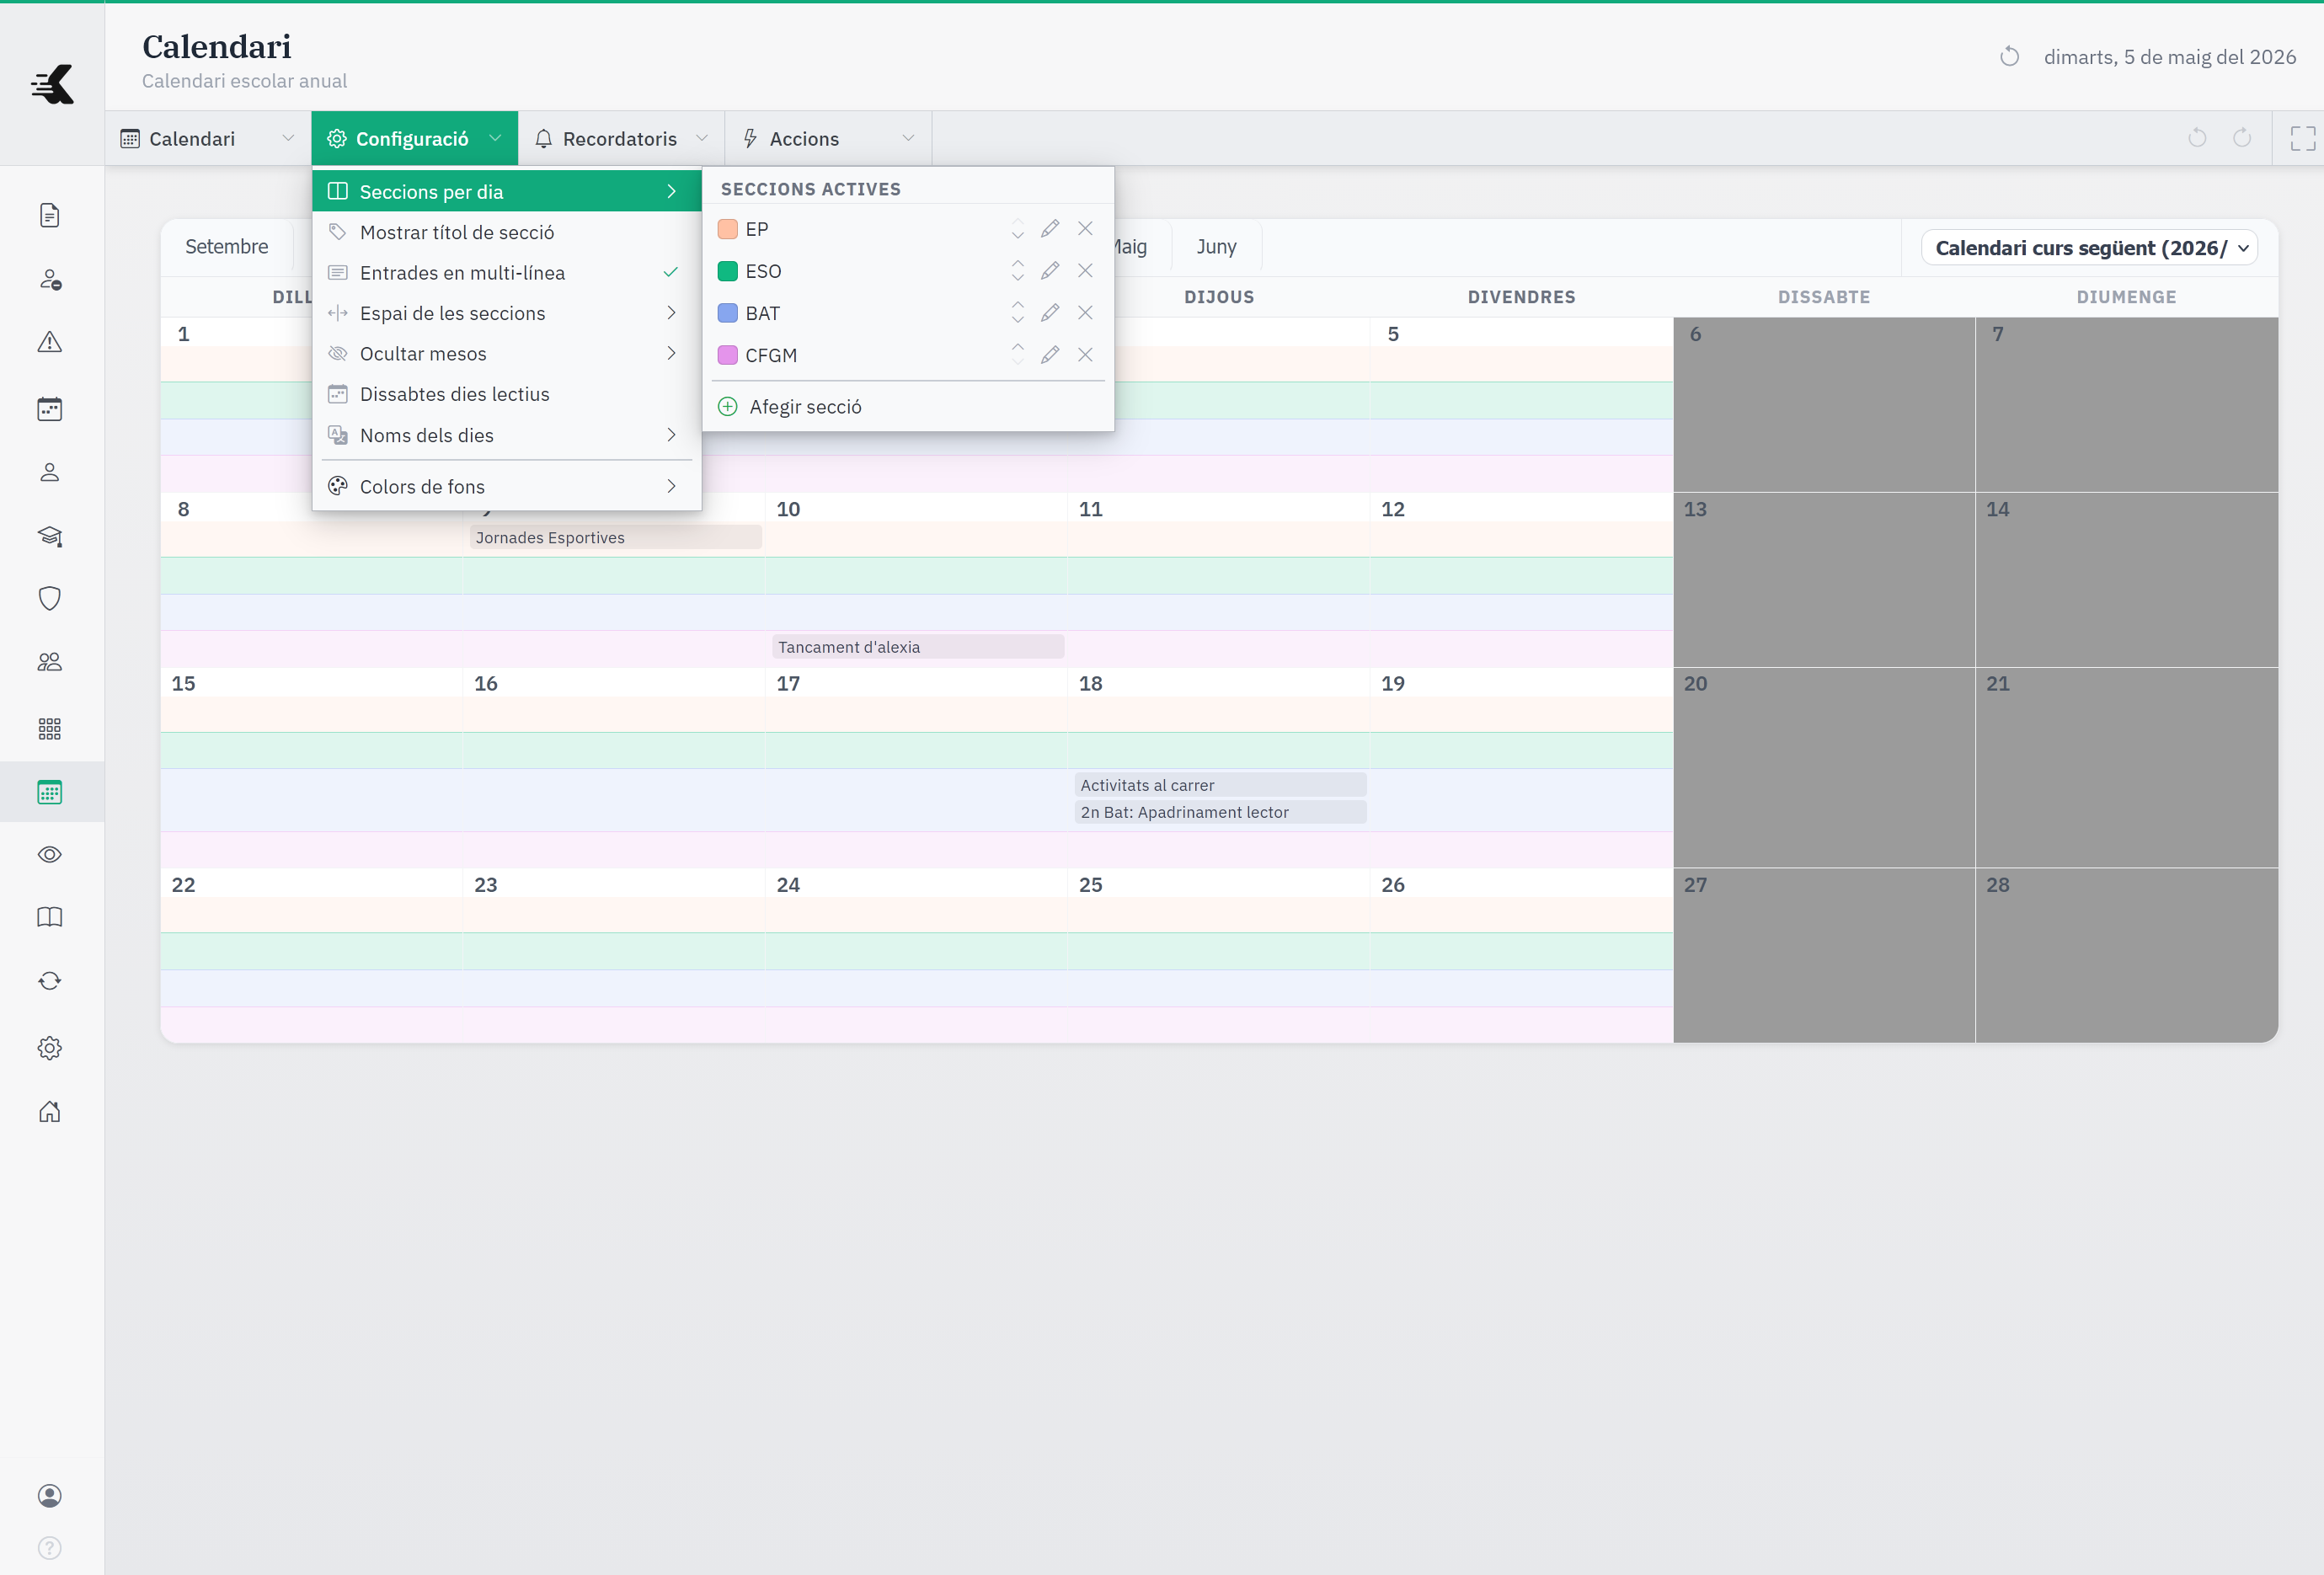Open the shield sidebar icon
Image resolution: width=2324 pixels, height=1575 pixels.
(x=50, y=598)
